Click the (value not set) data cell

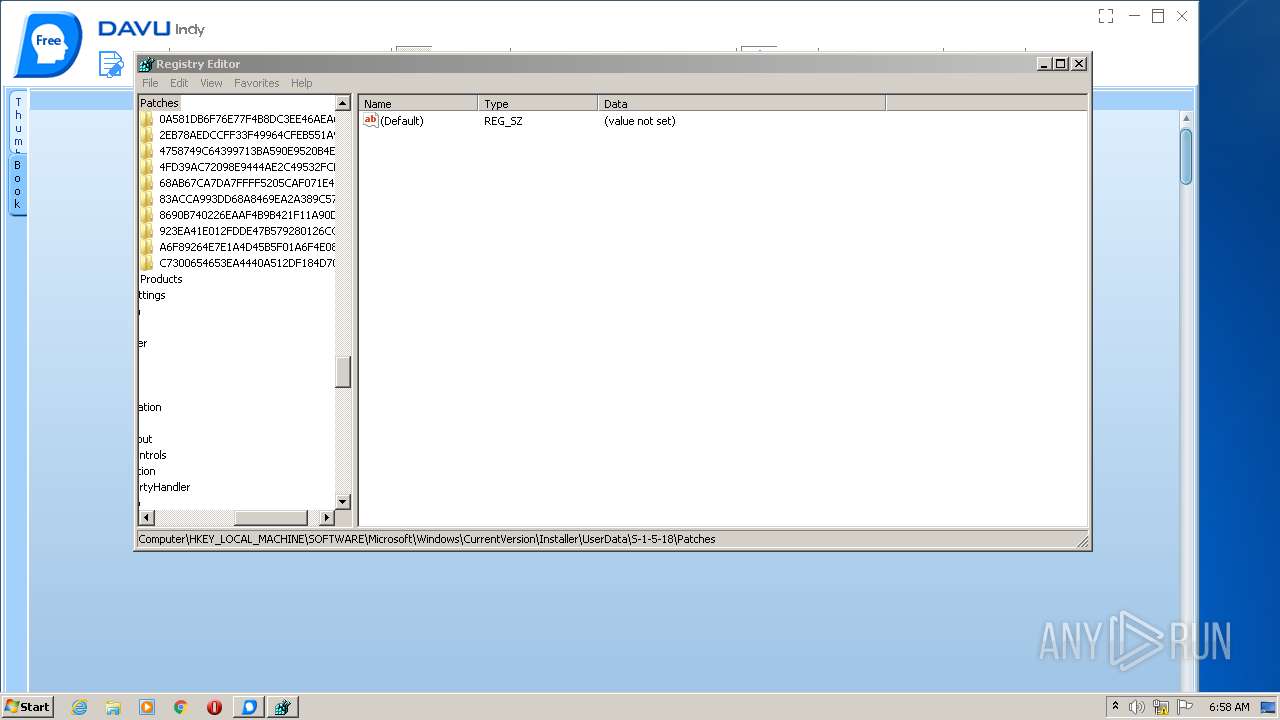pos(640,121)
